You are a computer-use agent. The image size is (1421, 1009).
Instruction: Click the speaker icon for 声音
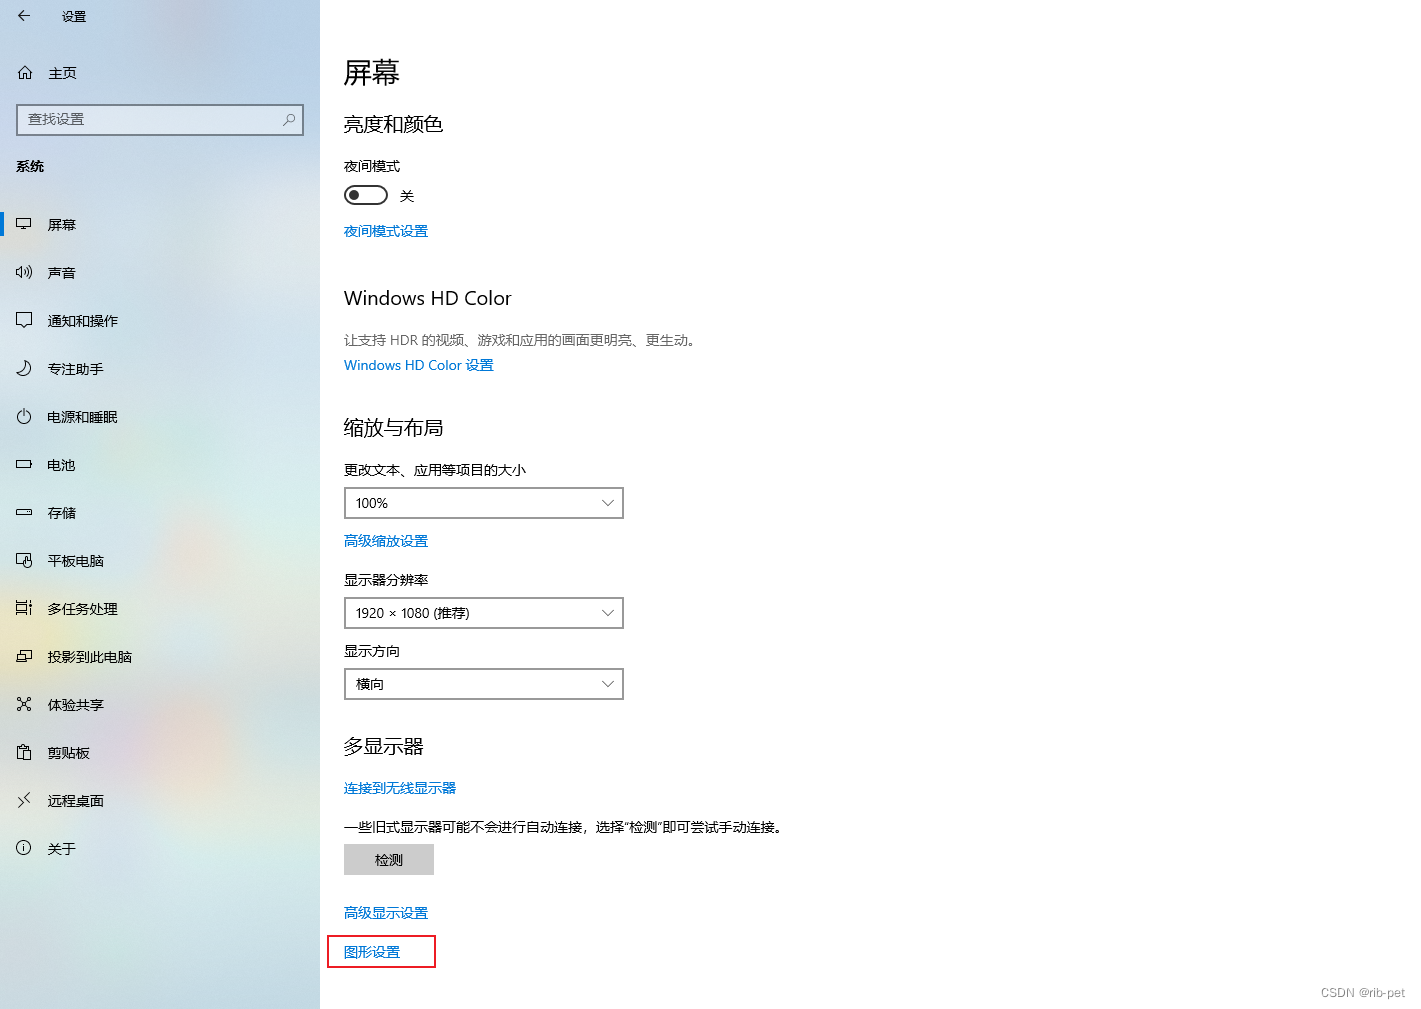(24, 272)
